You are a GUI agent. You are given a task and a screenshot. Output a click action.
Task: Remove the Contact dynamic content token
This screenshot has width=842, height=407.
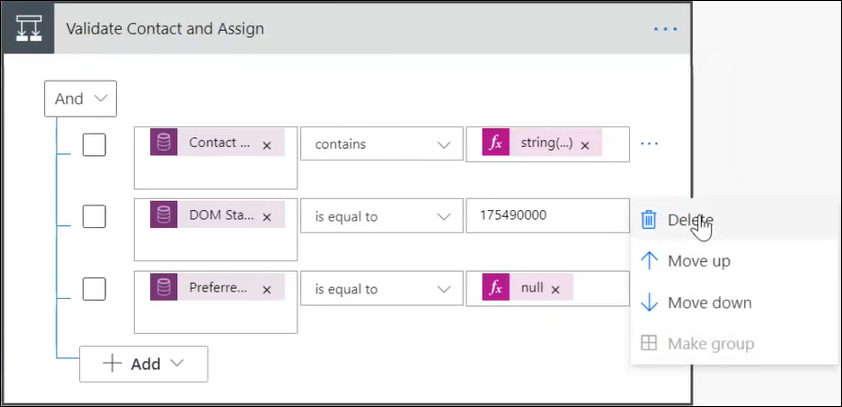[267, 145]
